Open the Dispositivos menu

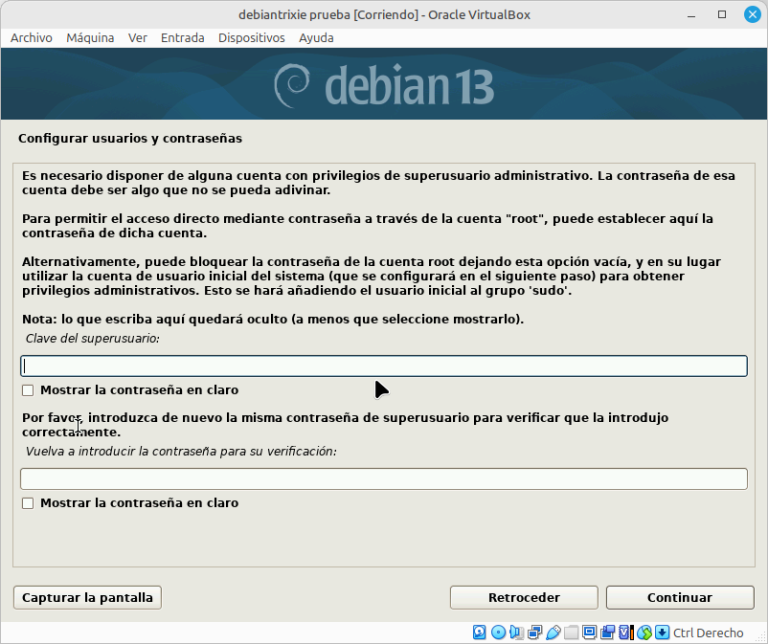pos(251,38)
